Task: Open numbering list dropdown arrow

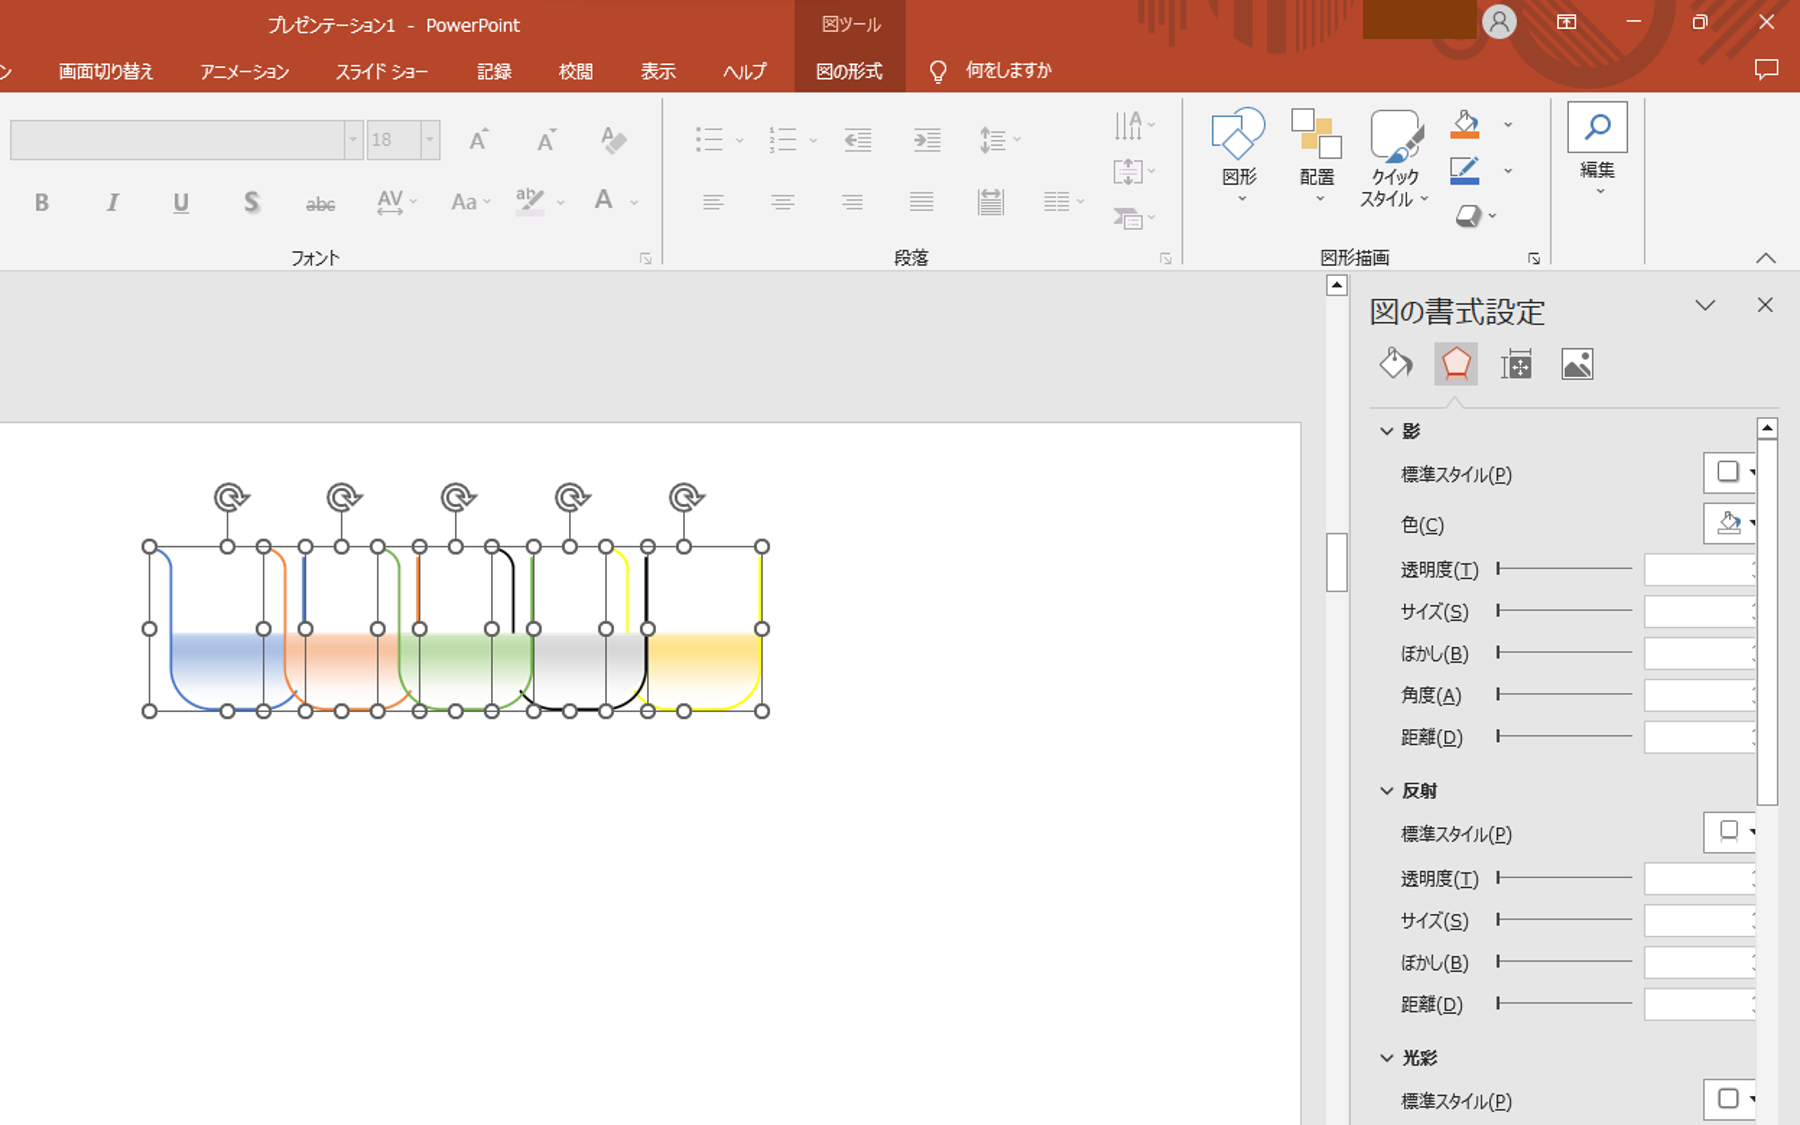Action: (813, 140)
